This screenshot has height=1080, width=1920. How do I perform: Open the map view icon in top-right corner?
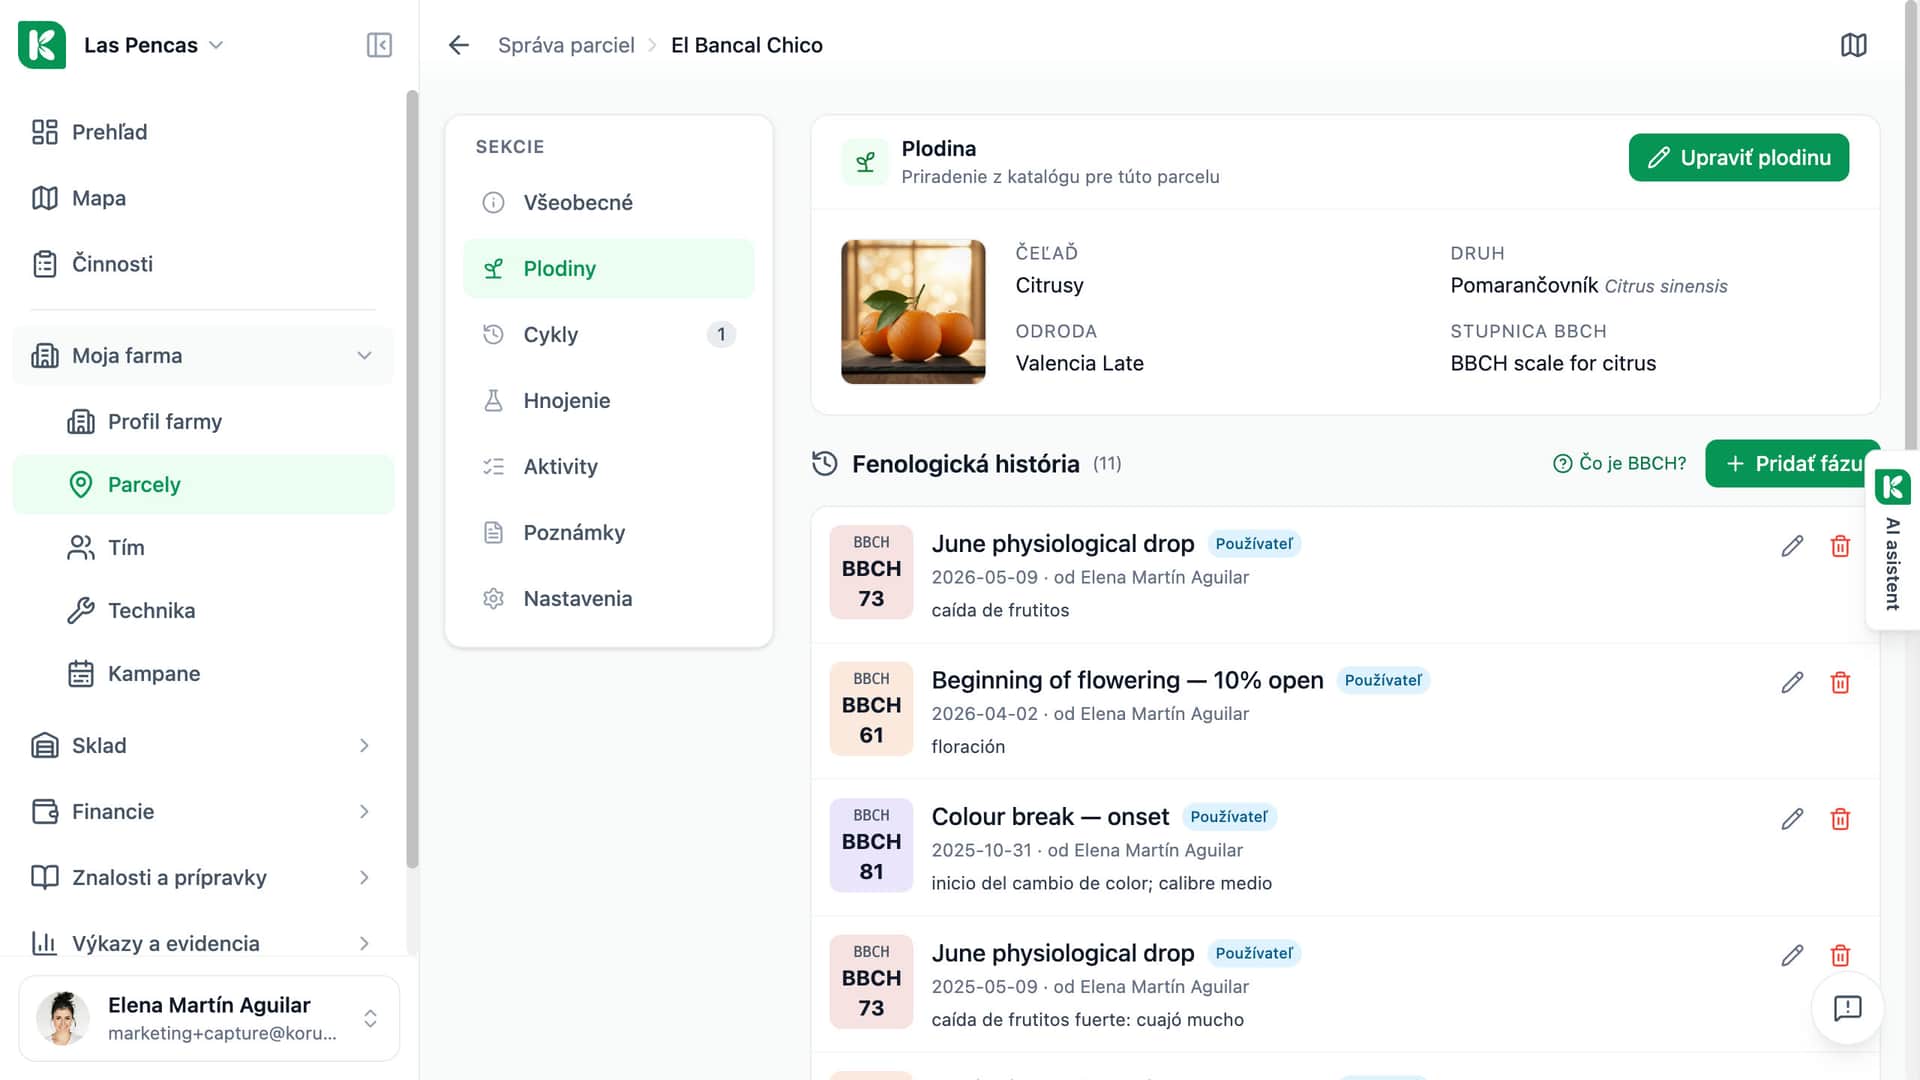pyautogui.click(x=1853, y=45)
